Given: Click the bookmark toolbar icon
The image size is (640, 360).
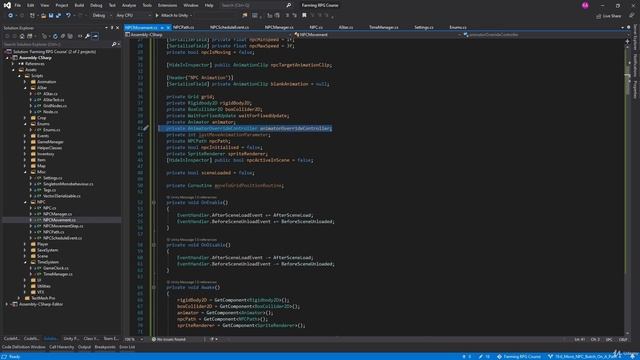Looking at the screenshot, I should 304,16.
